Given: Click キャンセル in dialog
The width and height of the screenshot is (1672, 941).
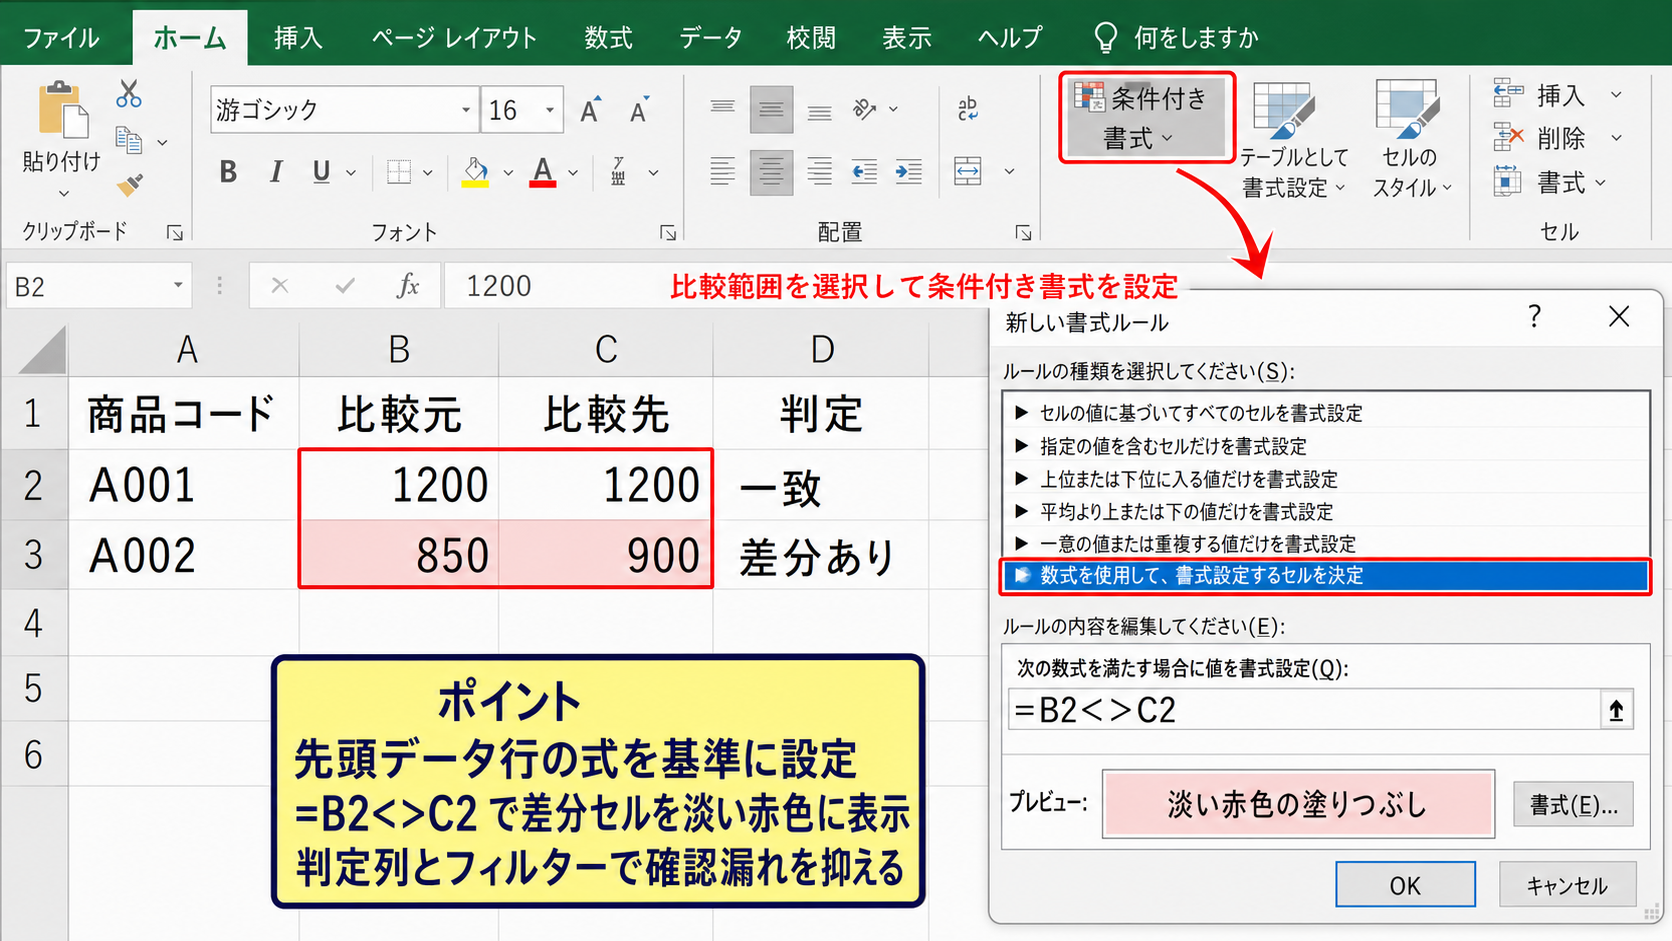Looking at the screenshot, I should [x=1567, y=885].
